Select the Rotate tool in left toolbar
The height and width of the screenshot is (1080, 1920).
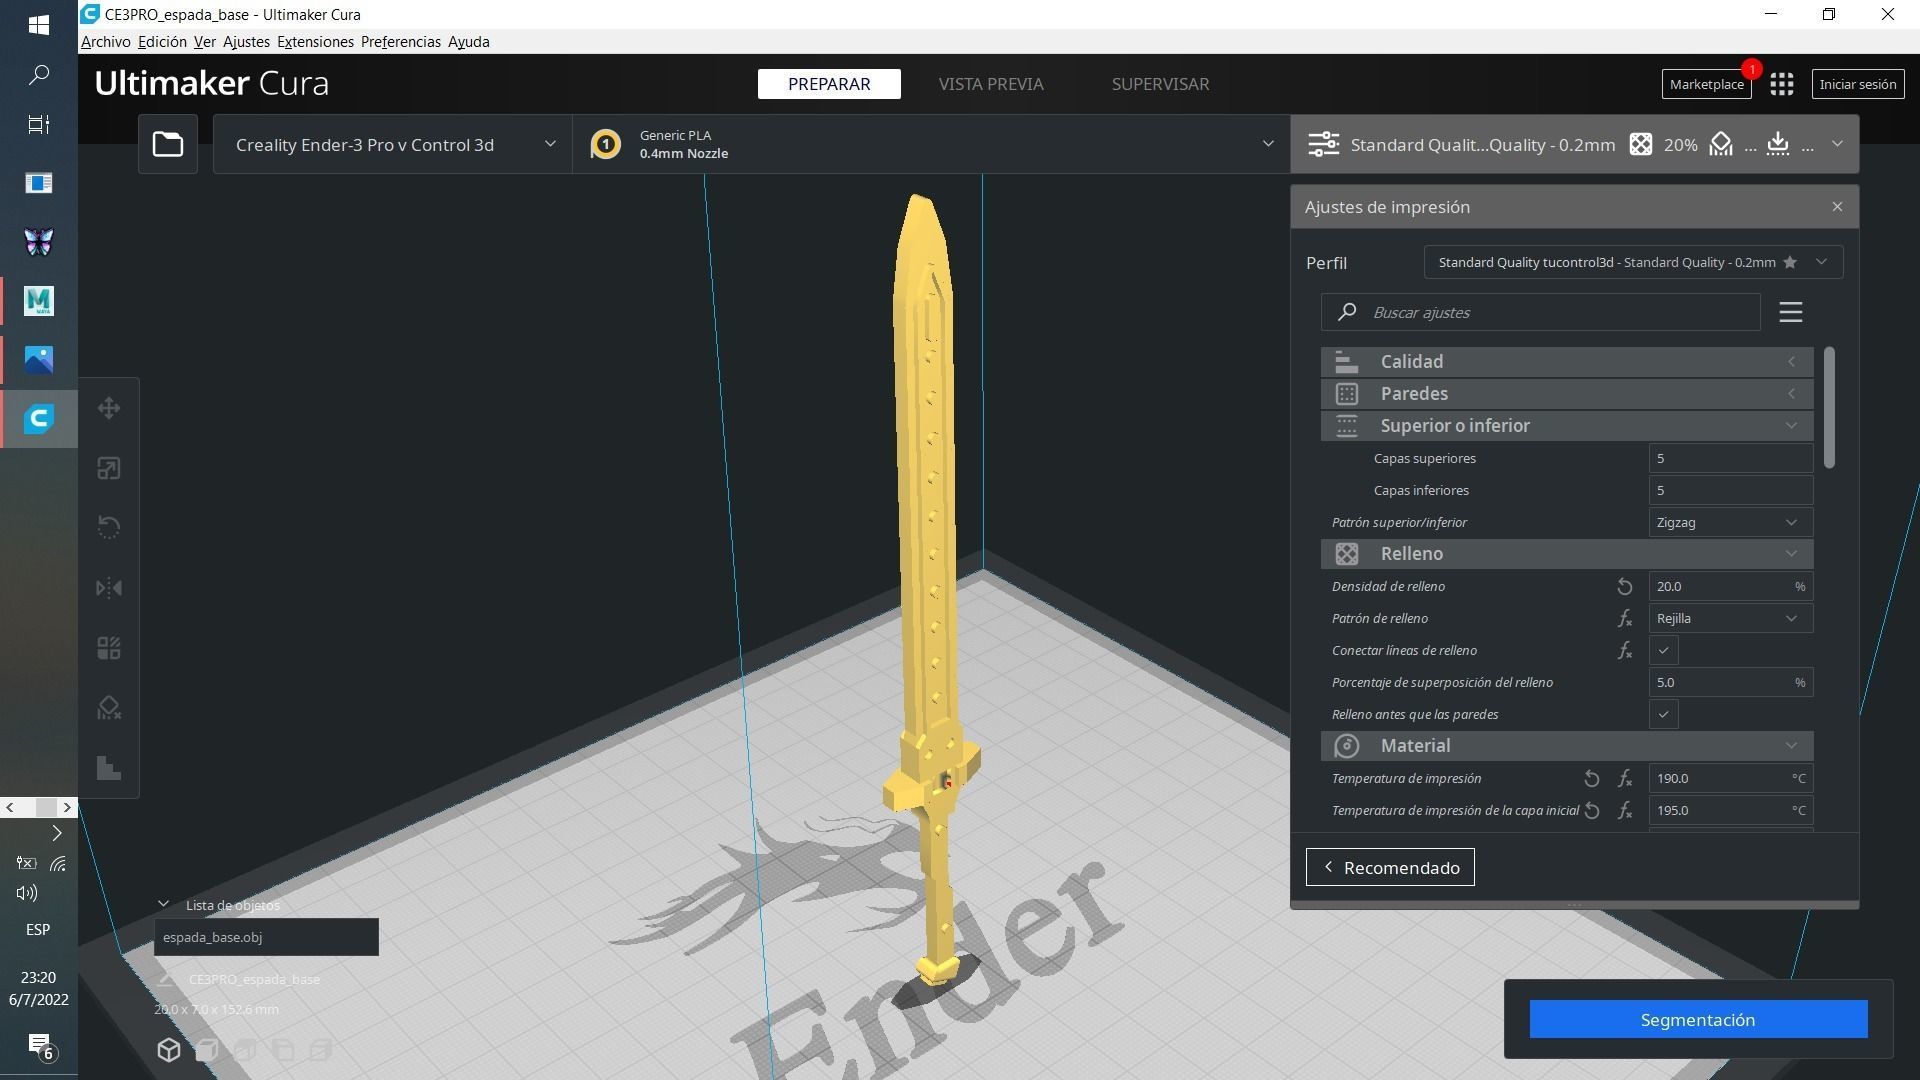pyautogui.click(x=109, y=527)
